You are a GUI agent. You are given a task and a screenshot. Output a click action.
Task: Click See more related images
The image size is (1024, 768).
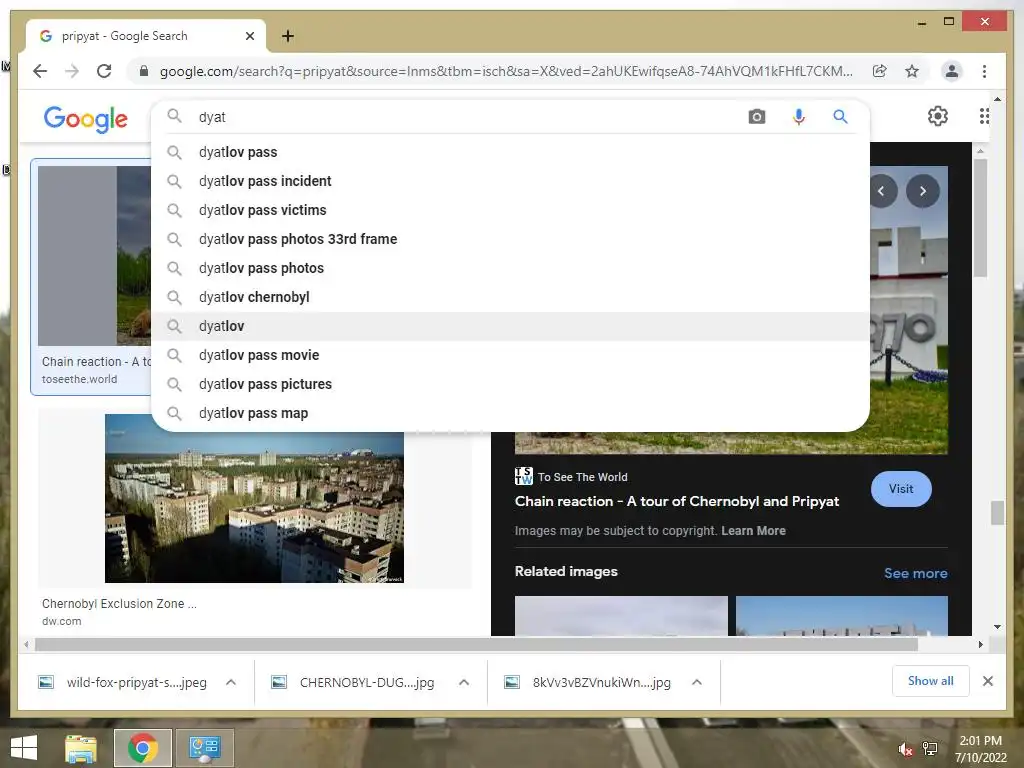916,573
